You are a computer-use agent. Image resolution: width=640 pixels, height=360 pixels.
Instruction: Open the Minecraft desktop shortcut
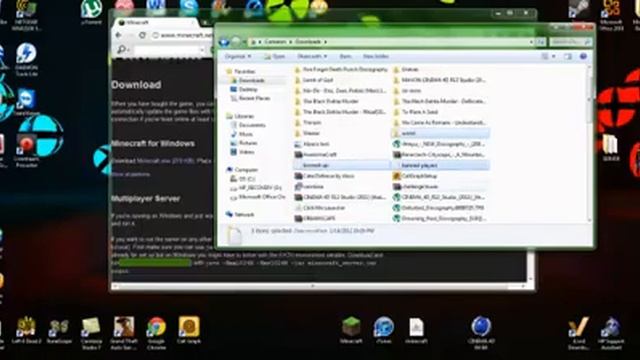click(x=351, y=330)
